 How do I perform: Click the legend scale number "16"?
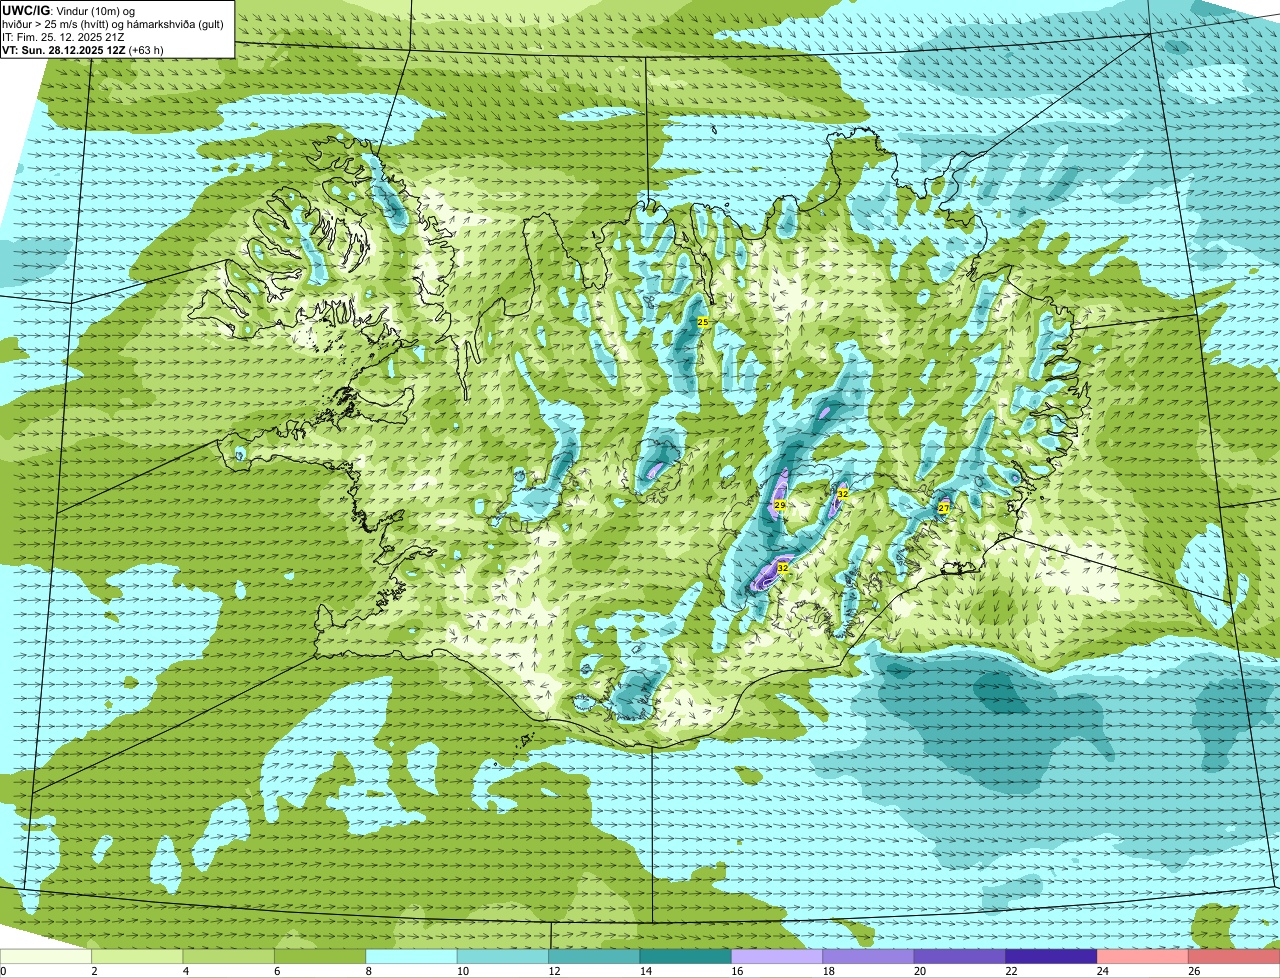point(737,971)
